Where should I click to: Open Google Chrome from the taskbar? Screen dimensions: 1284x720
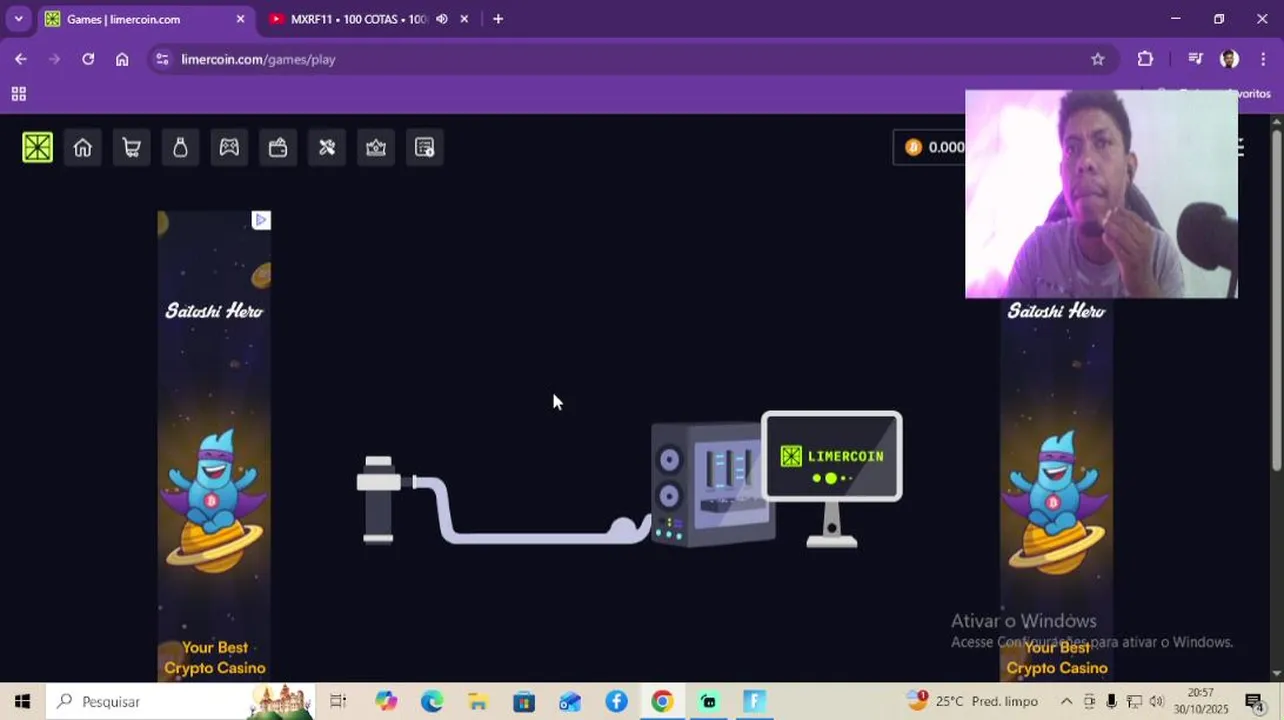click(x=662, y=702)
